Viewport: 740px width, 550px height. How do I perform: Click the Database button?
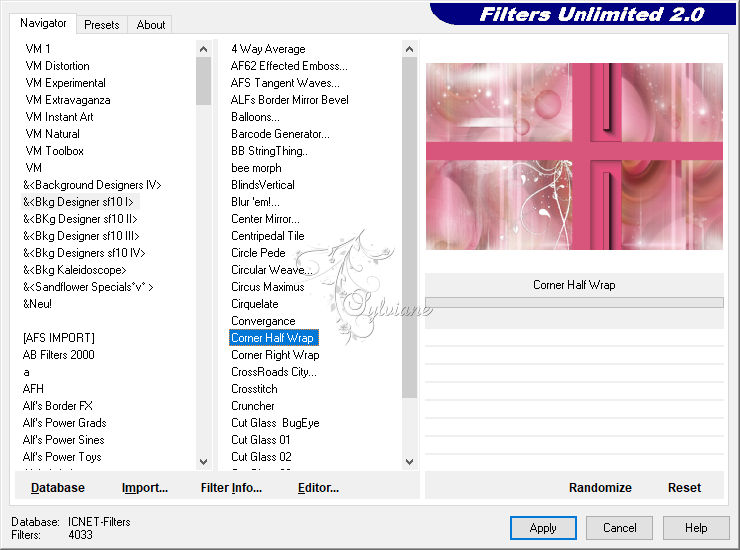click(58, 488)
